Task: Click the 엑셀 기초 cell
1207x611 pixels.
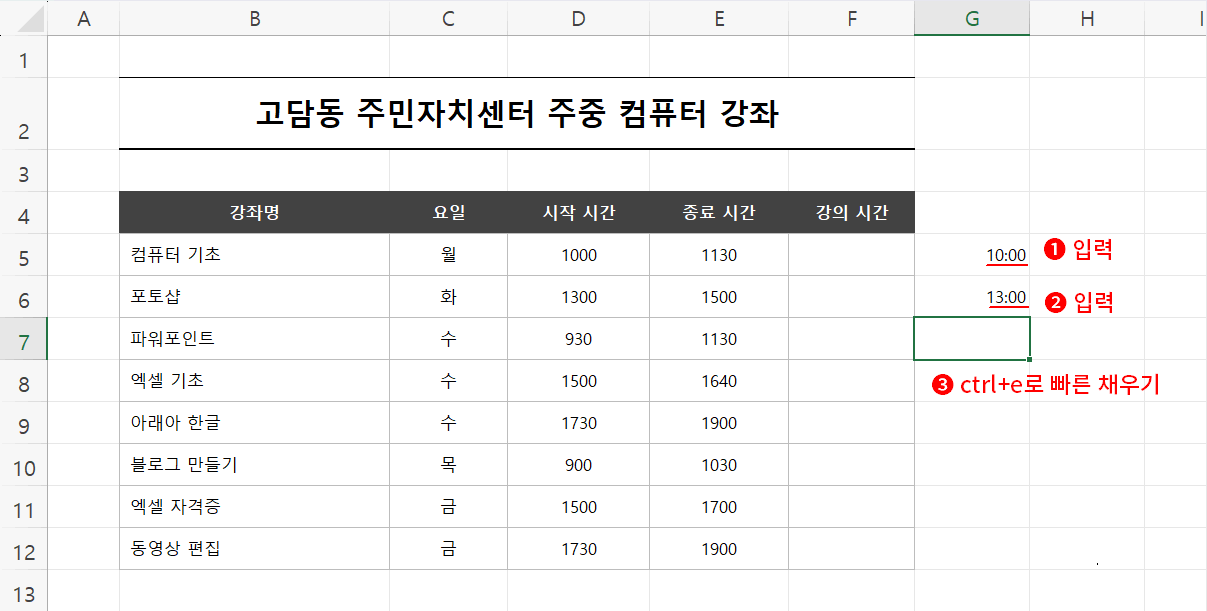Action: 254,381
